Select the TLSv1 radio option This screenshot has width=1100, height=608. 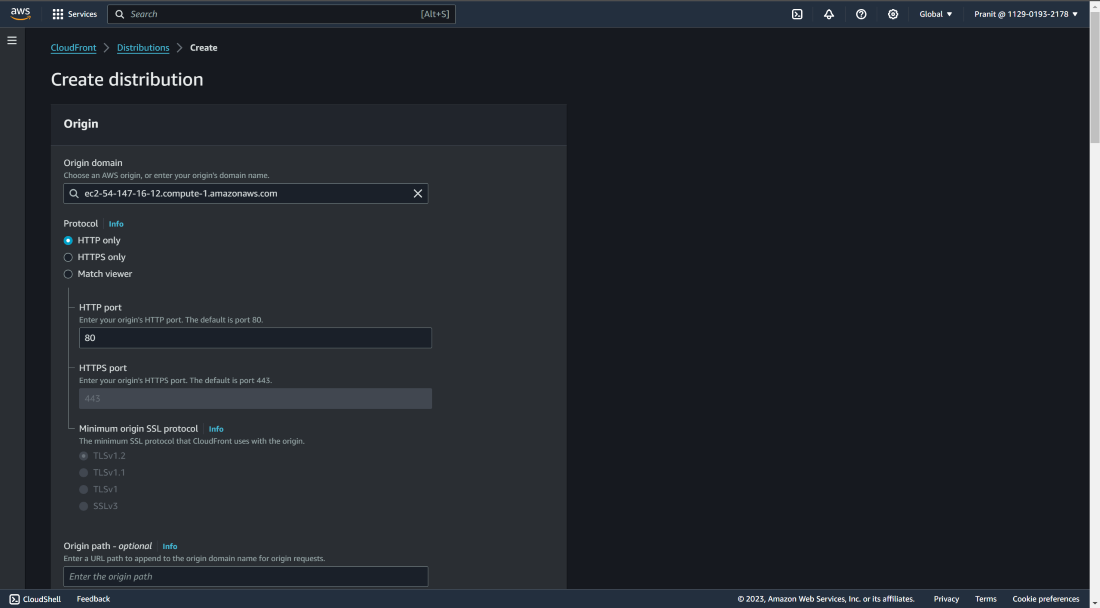click(x=83, y=489)
